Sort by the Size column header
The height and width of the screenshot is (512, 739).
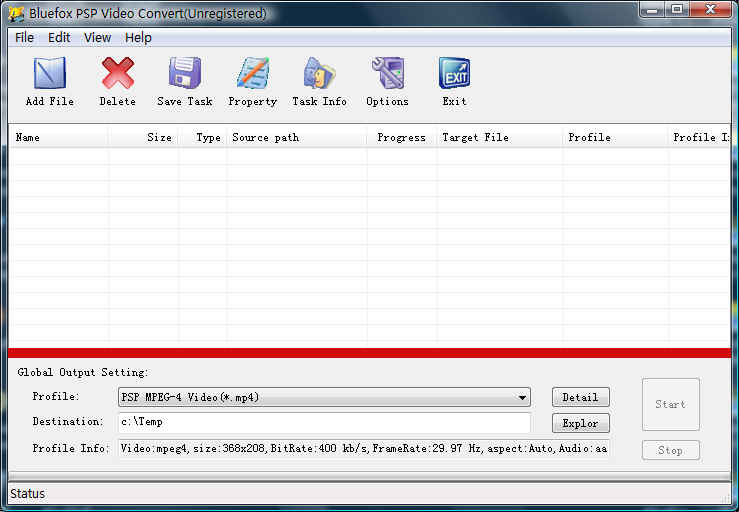143,138
